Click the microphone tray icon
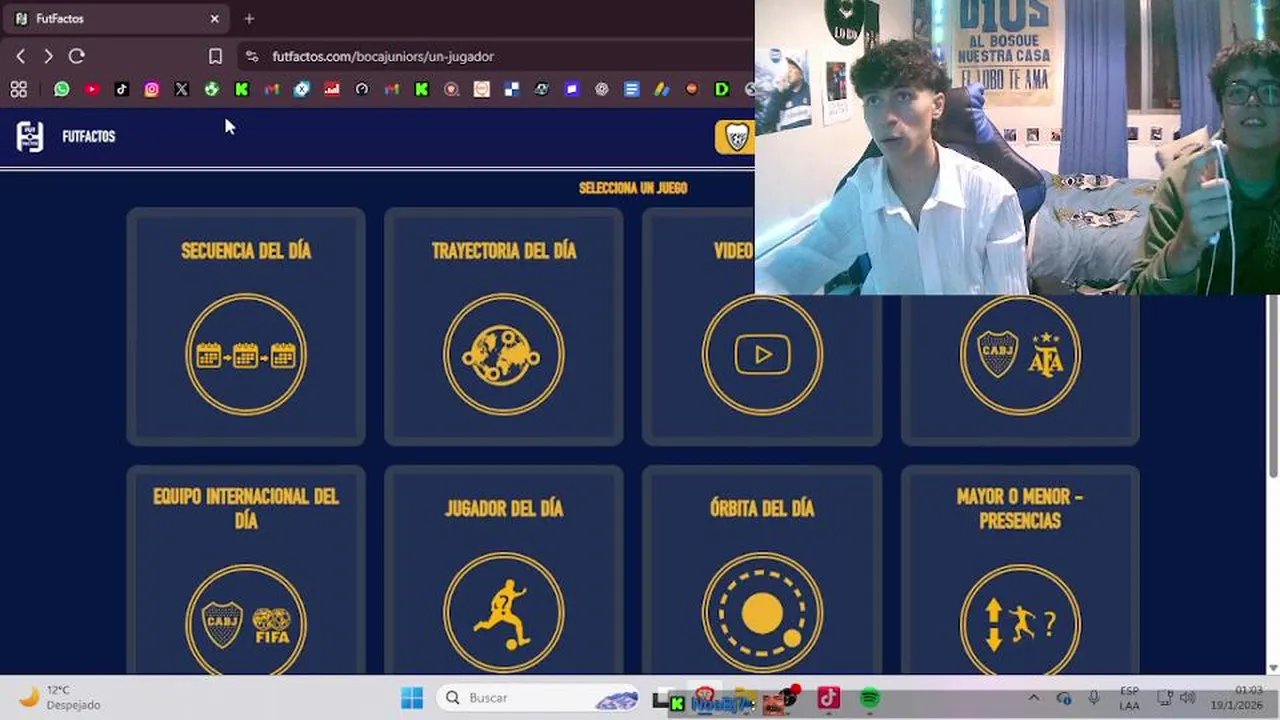This screenshot has height=720, width=1280. (1094, 698)
